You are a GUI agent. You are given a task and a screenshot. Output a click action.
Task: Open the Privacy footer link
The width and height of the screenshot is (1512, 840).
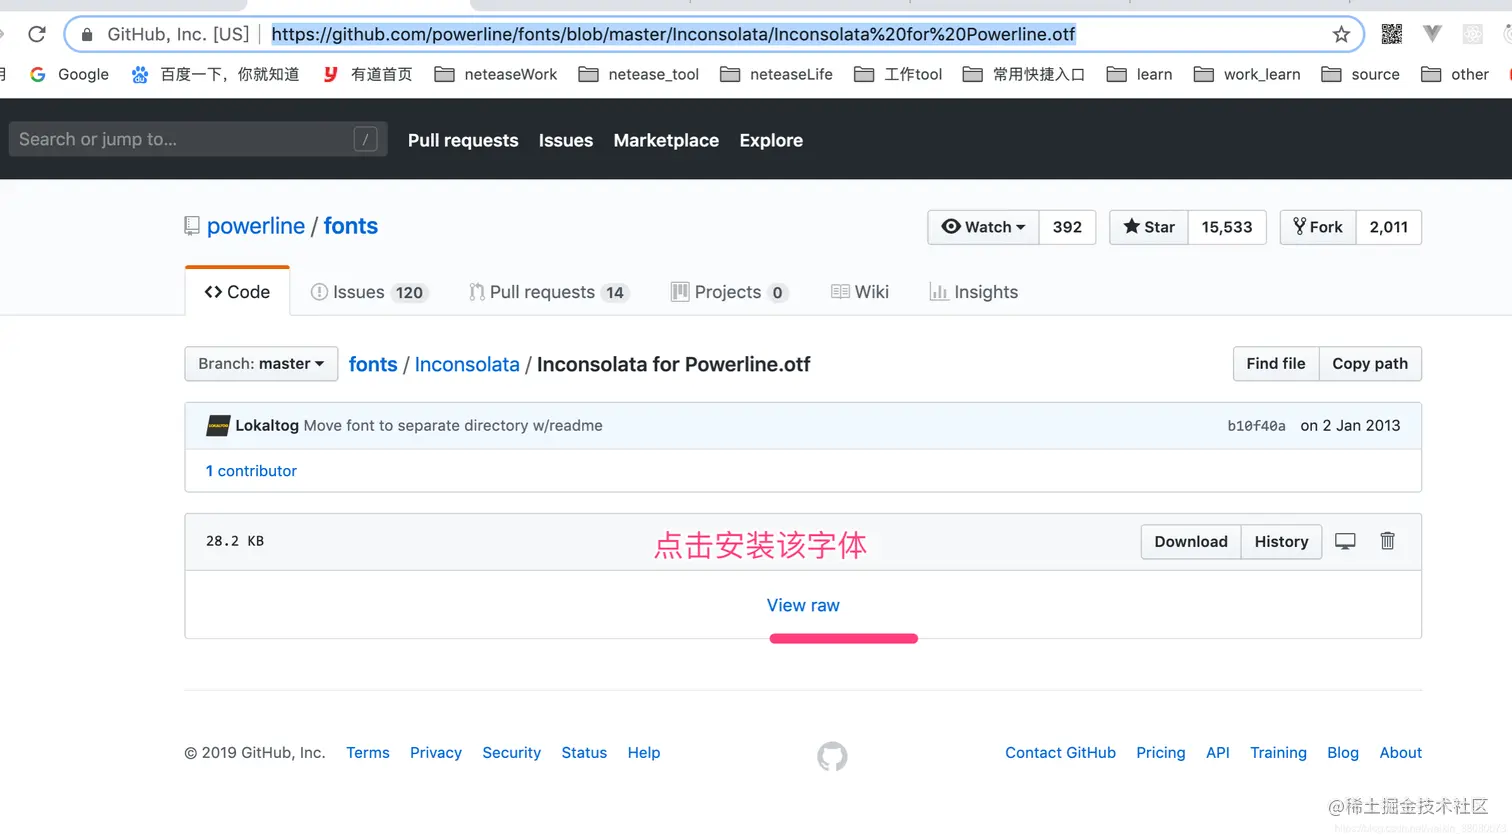point(436,753)
